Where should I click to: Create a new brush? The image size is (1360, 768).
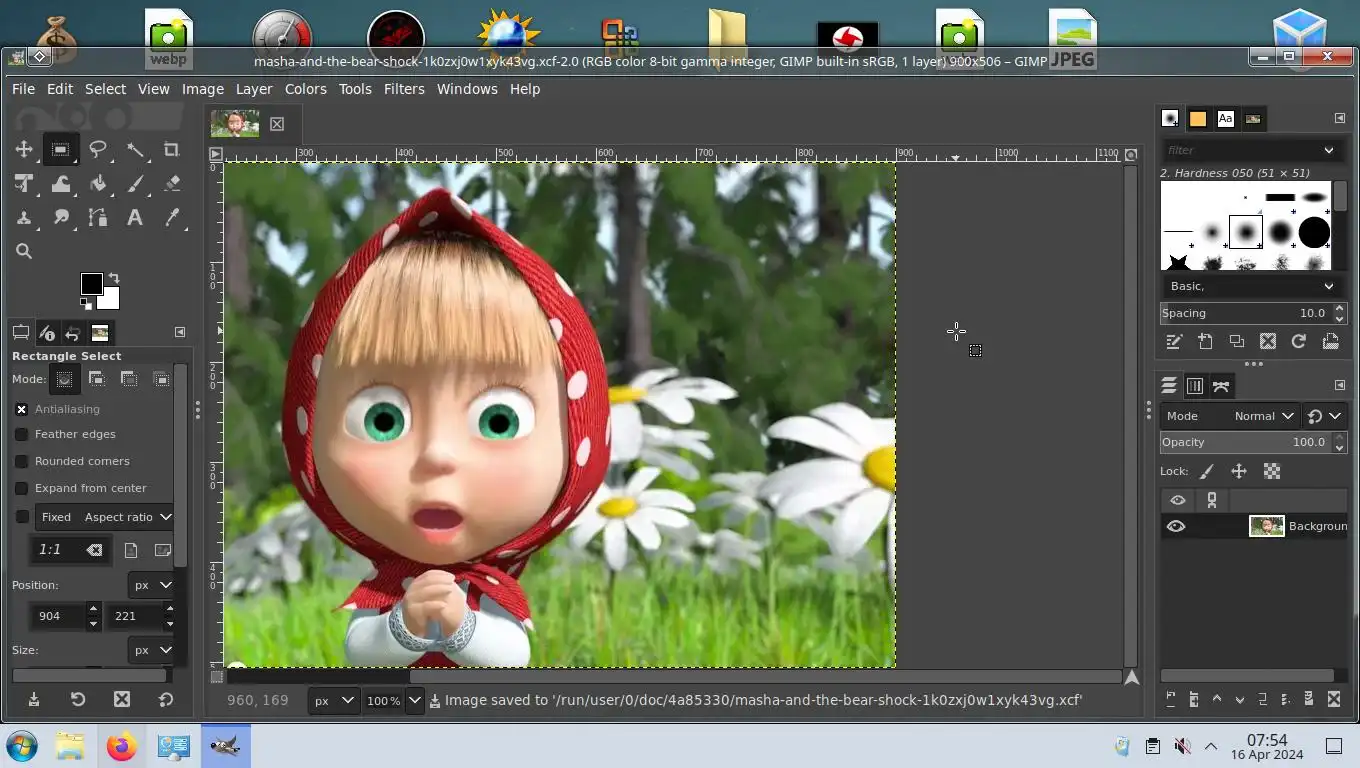point(1205,341)
